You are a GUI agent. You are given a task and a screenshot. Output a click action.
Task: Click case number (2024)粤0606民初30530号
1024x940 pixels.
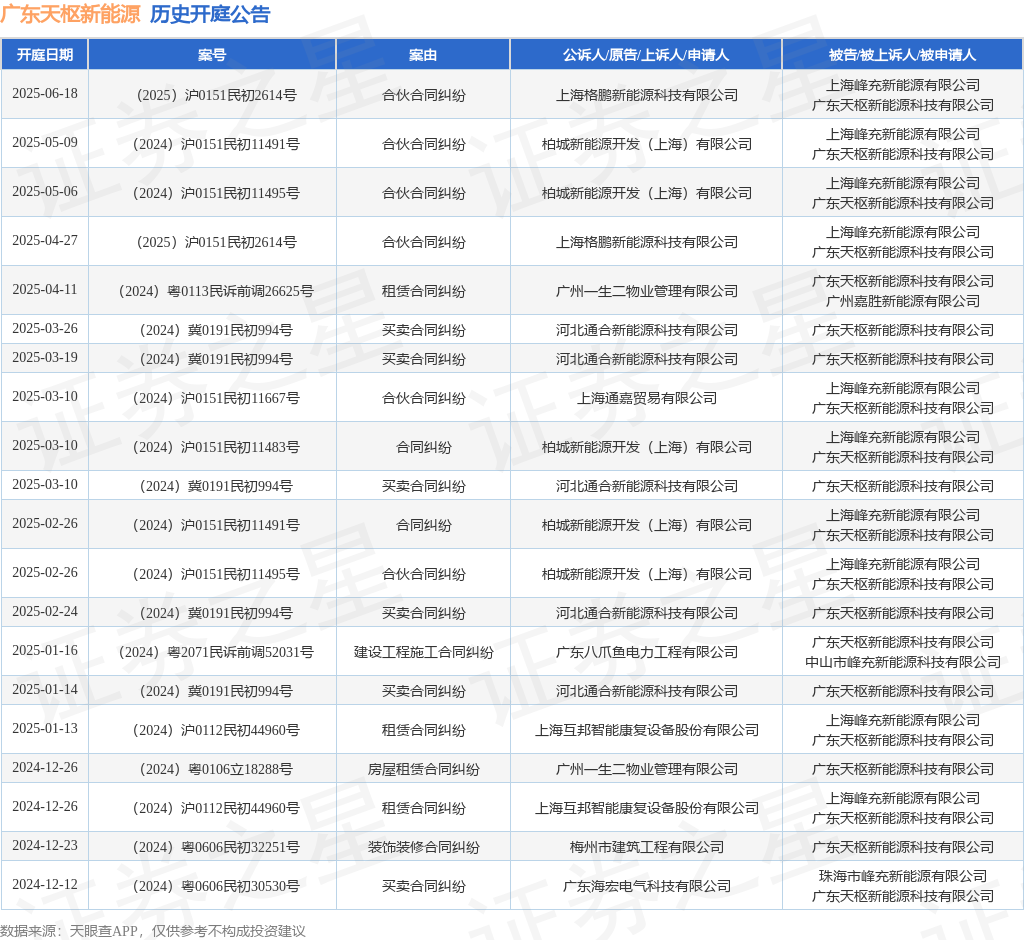(216, 886)
